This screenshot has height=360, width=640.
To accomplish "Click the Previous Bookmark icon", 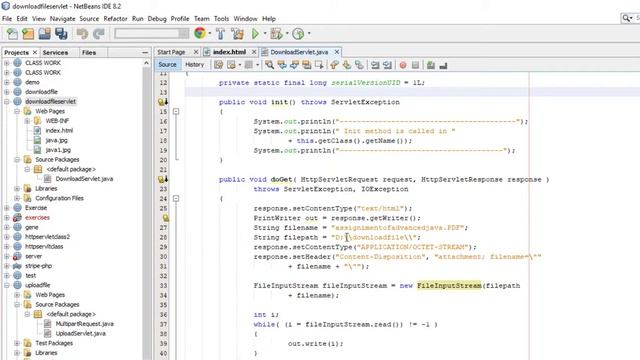I will (334, 65).
